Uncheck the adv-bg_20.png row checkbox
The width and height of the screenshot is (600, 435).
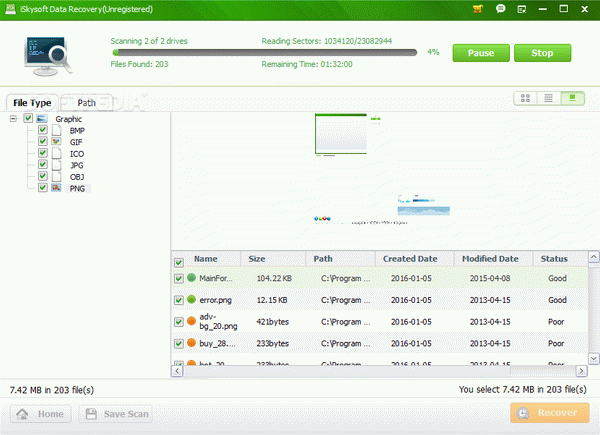point(179,322)
